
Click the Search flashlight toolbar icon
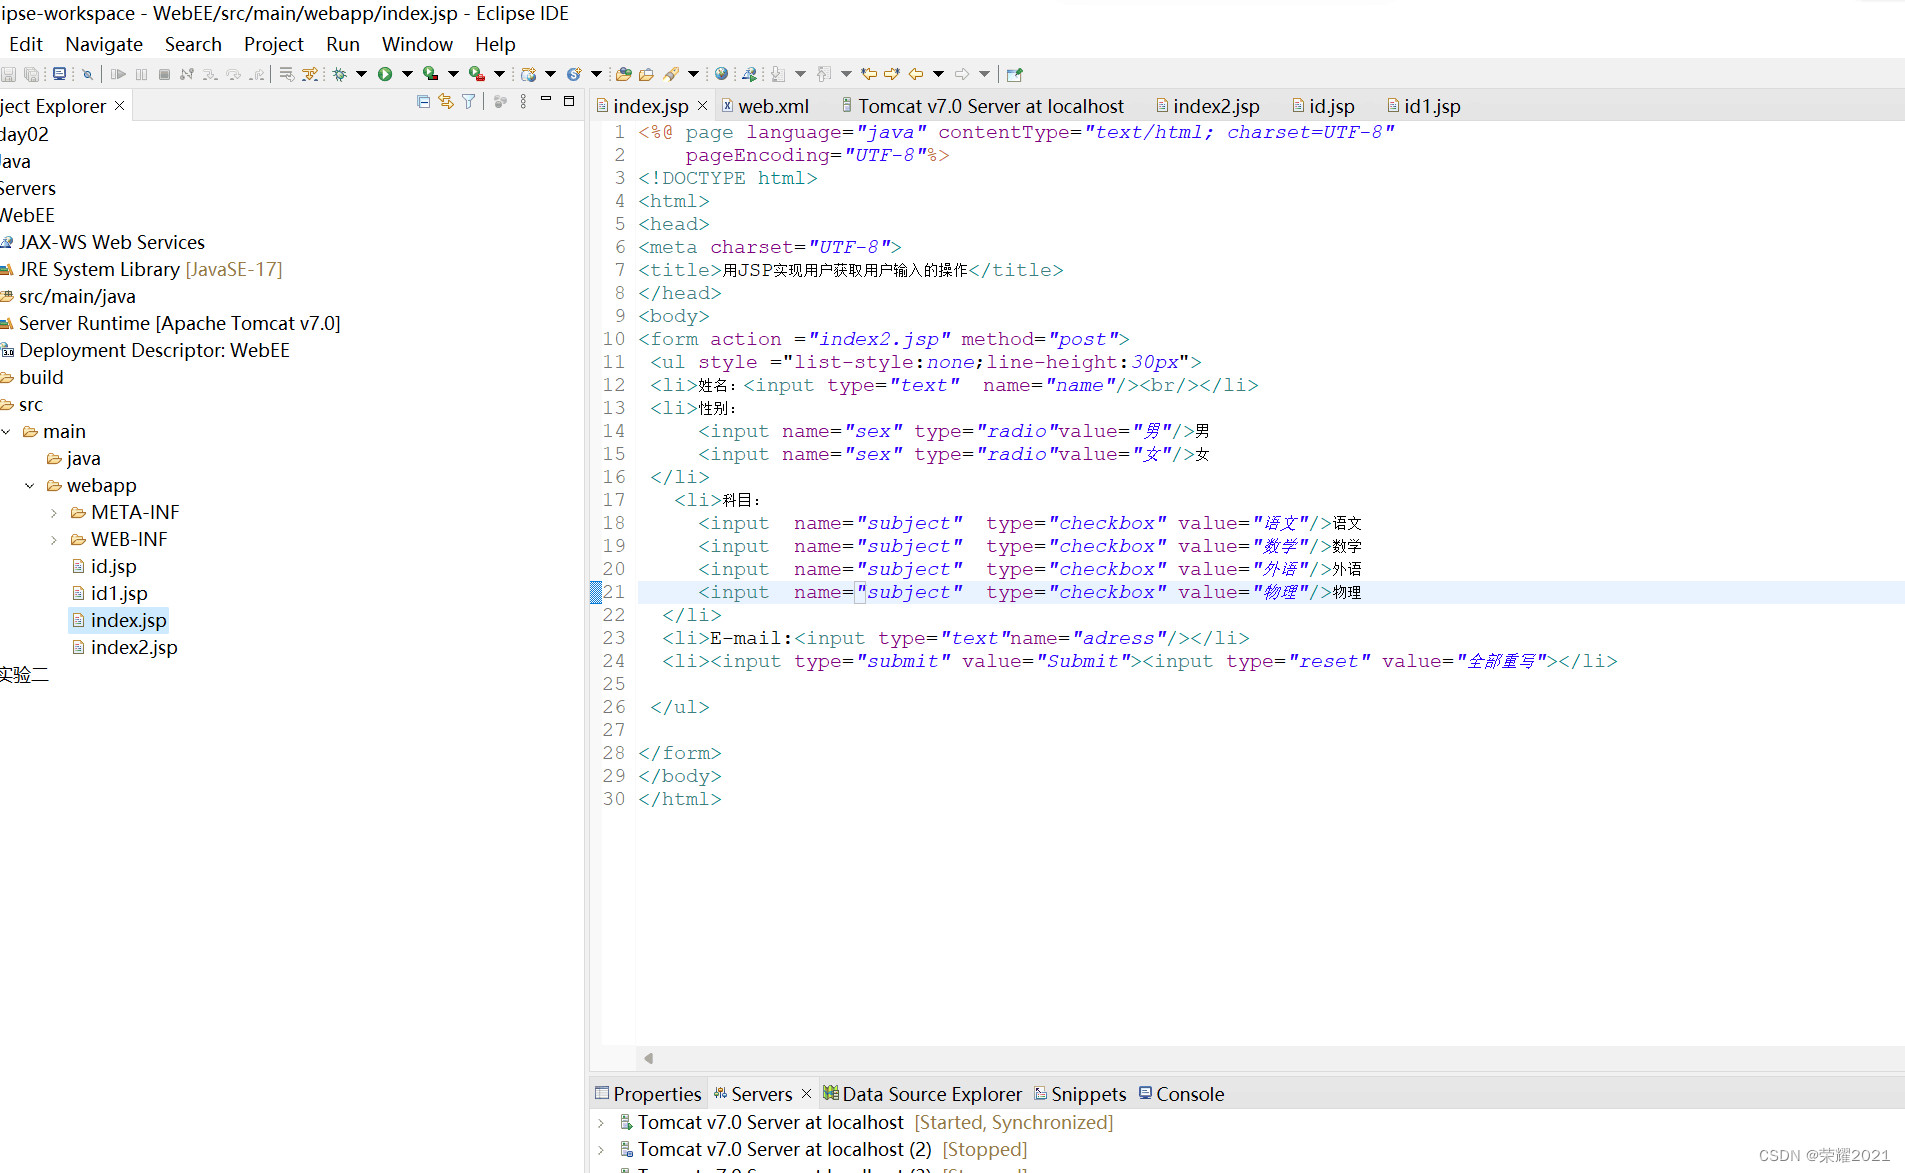[671, 74]
